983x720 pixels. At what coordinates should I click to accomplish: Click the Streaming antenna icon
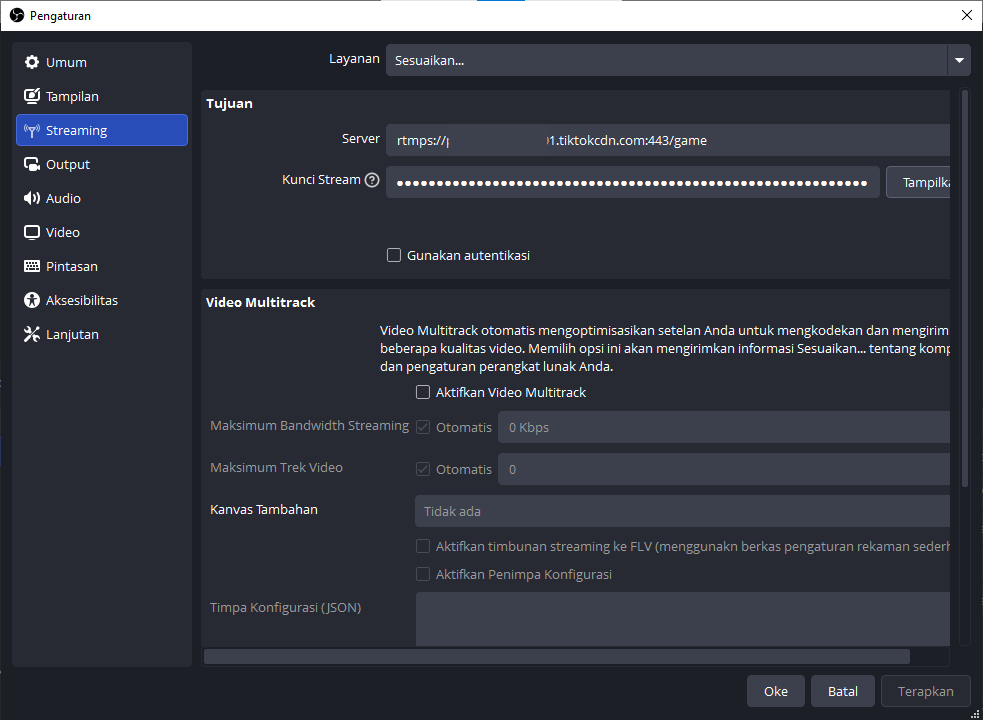[x=31, y=130]
